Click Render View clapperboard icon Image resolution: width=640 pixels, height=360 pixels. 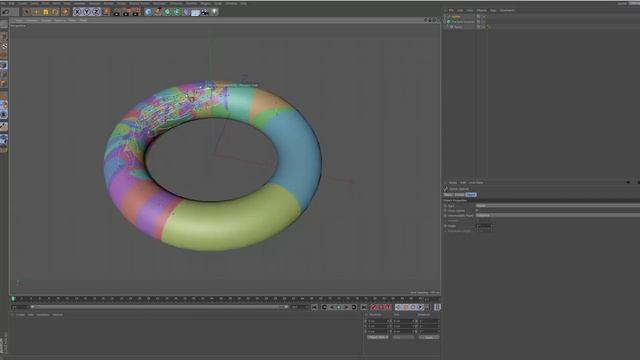point(116,12)
